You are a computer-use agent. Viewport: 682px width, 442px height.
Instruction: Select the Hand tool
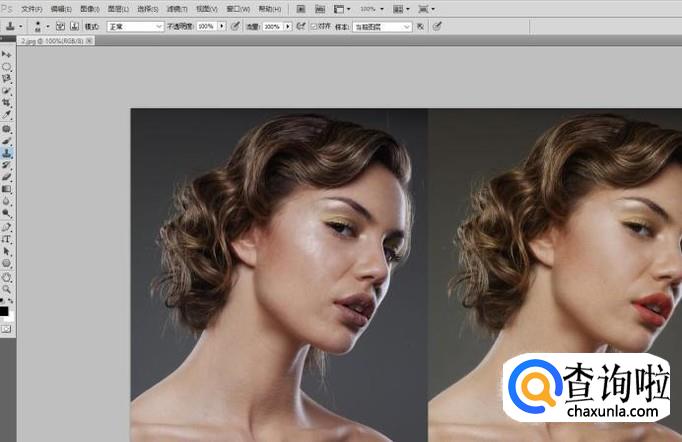click(6, 276)
